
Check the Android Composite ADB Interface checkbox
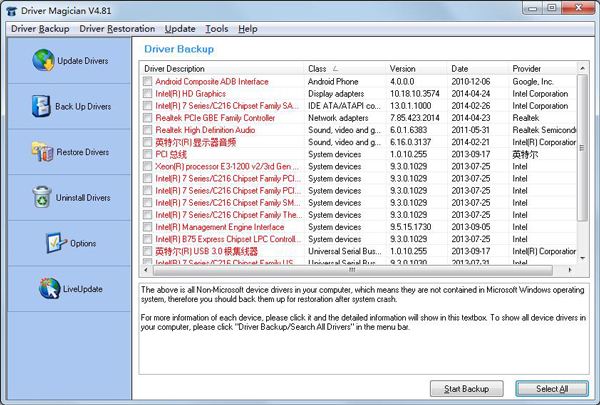click(148, 81)
